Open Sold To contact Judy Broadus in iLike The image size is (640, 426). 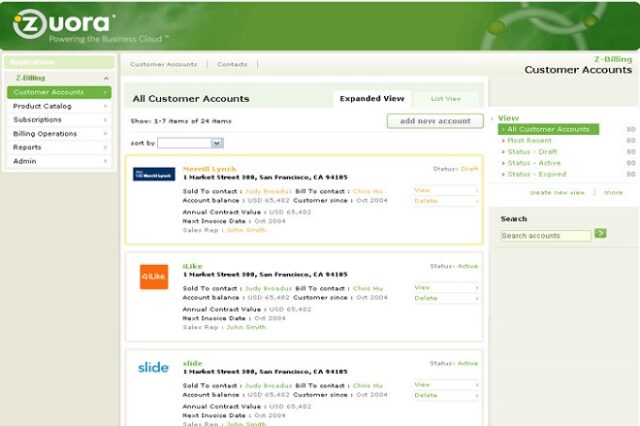268,288
